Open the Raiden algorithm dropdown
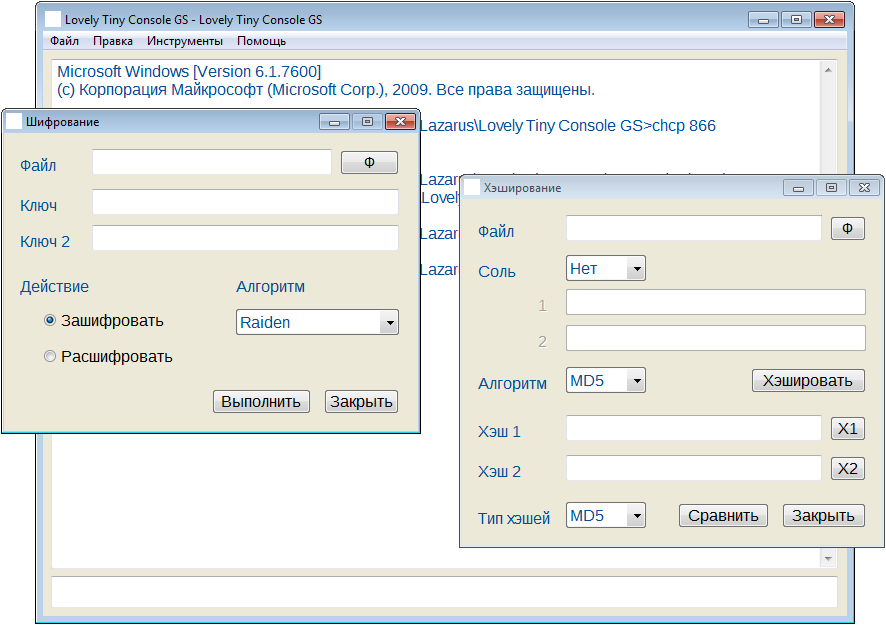The image size is (886, 625). [x=389, y=322]
